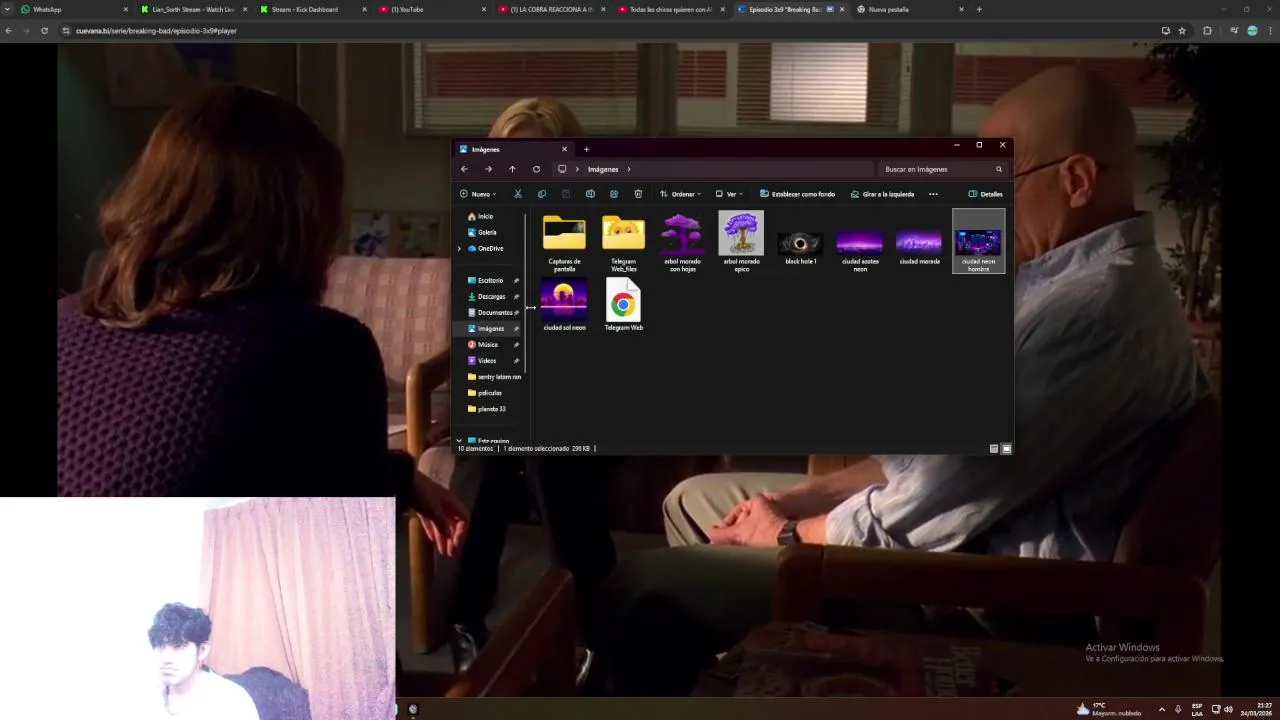Open Descargas in Explorer sidebar
The image size is (1280, 720).
coord(490,296)
